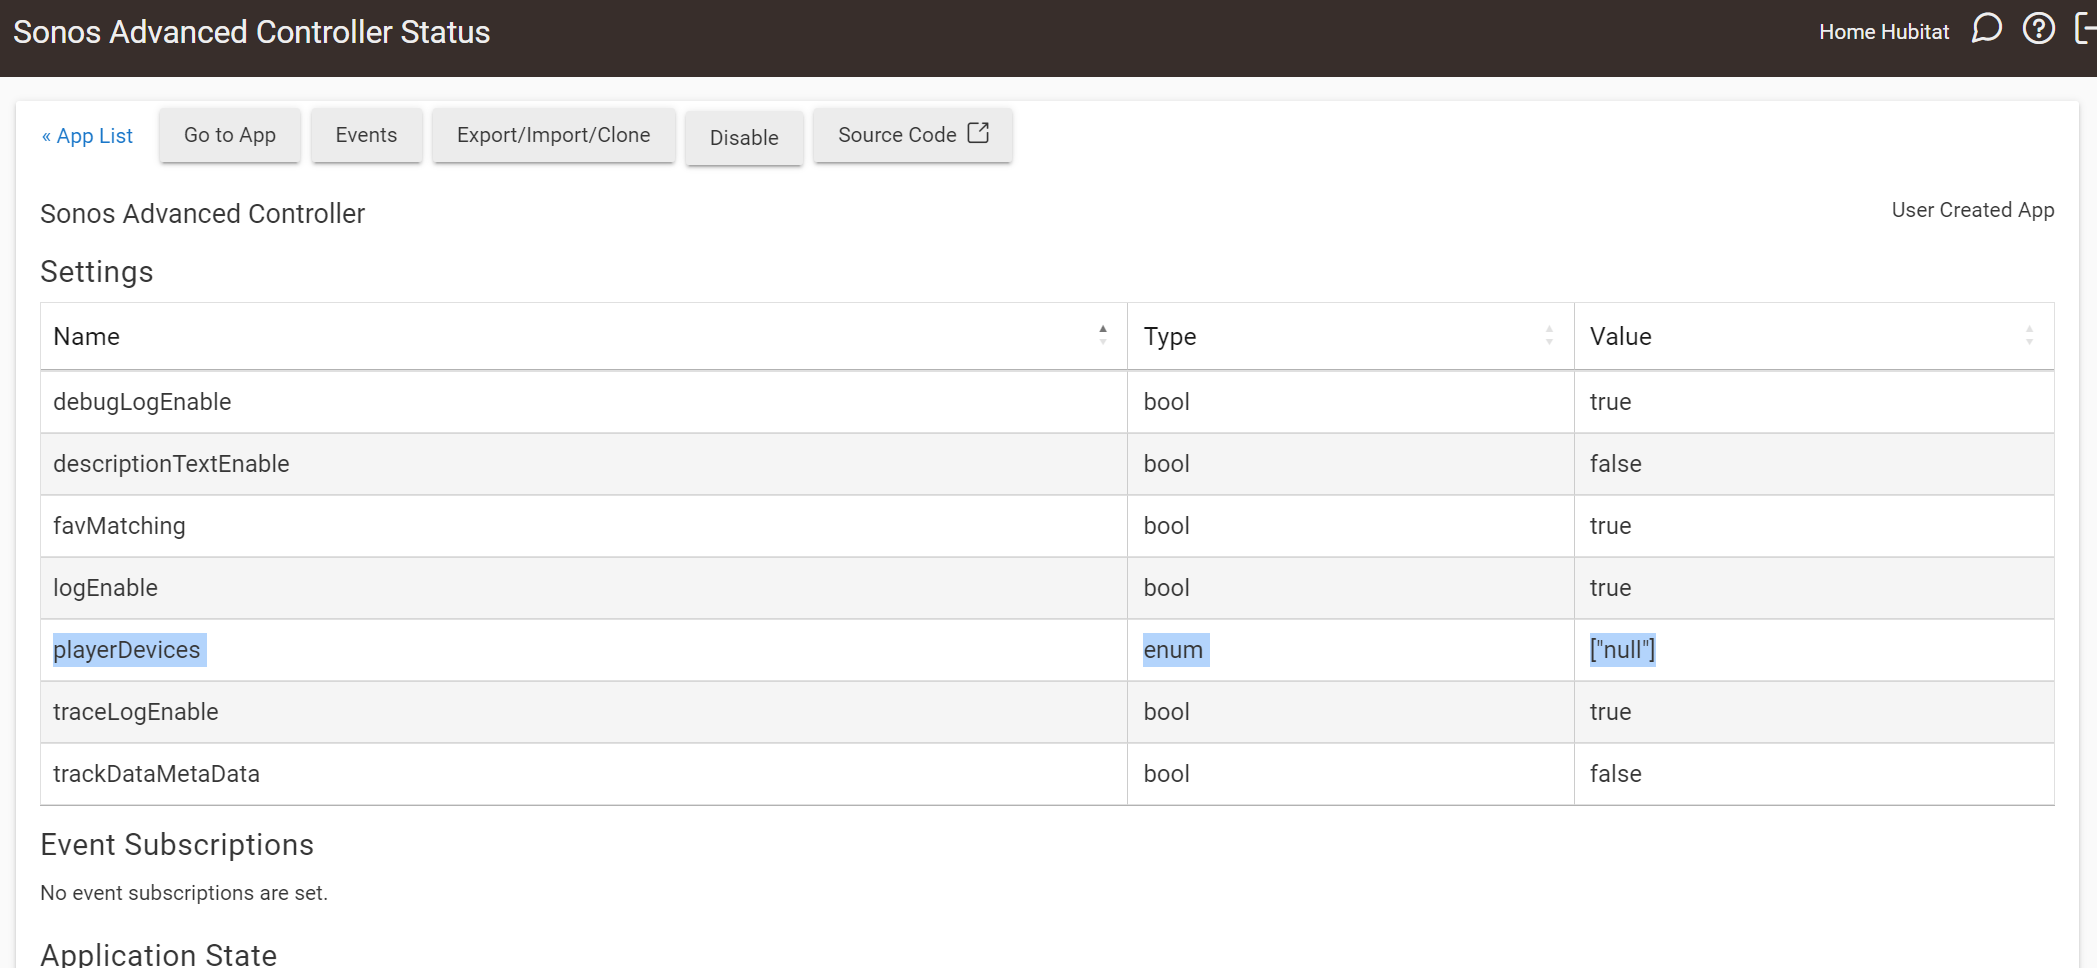Click the ["null"] value of playerDevices

click(1622, 650)
